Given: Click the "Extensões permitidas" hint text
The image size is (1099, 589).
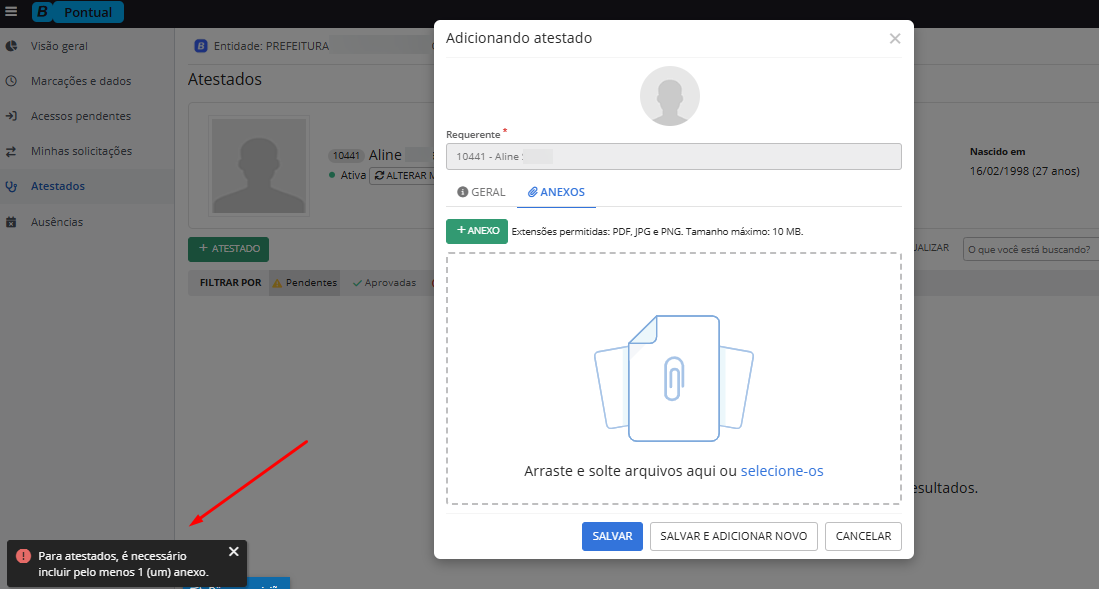Looking at the screenshot, I should [657, 231].
